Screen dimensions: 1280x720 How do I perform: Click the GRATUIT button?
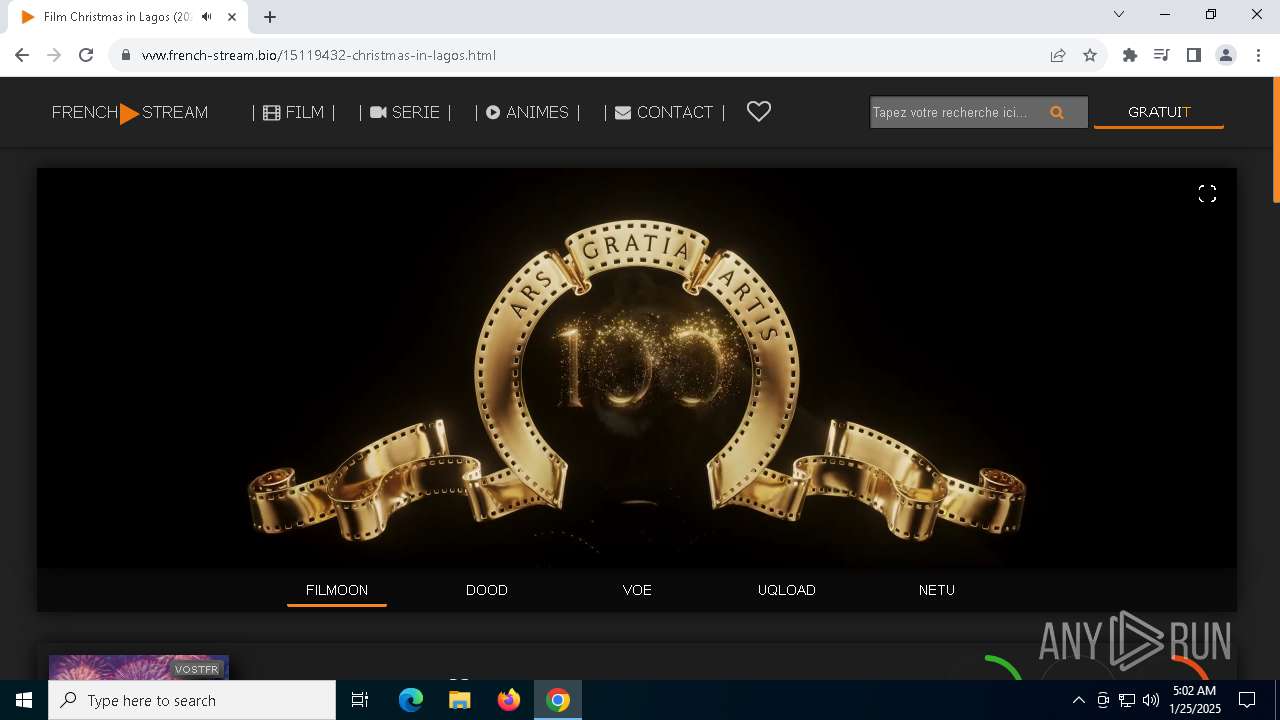pos(1159,112)
